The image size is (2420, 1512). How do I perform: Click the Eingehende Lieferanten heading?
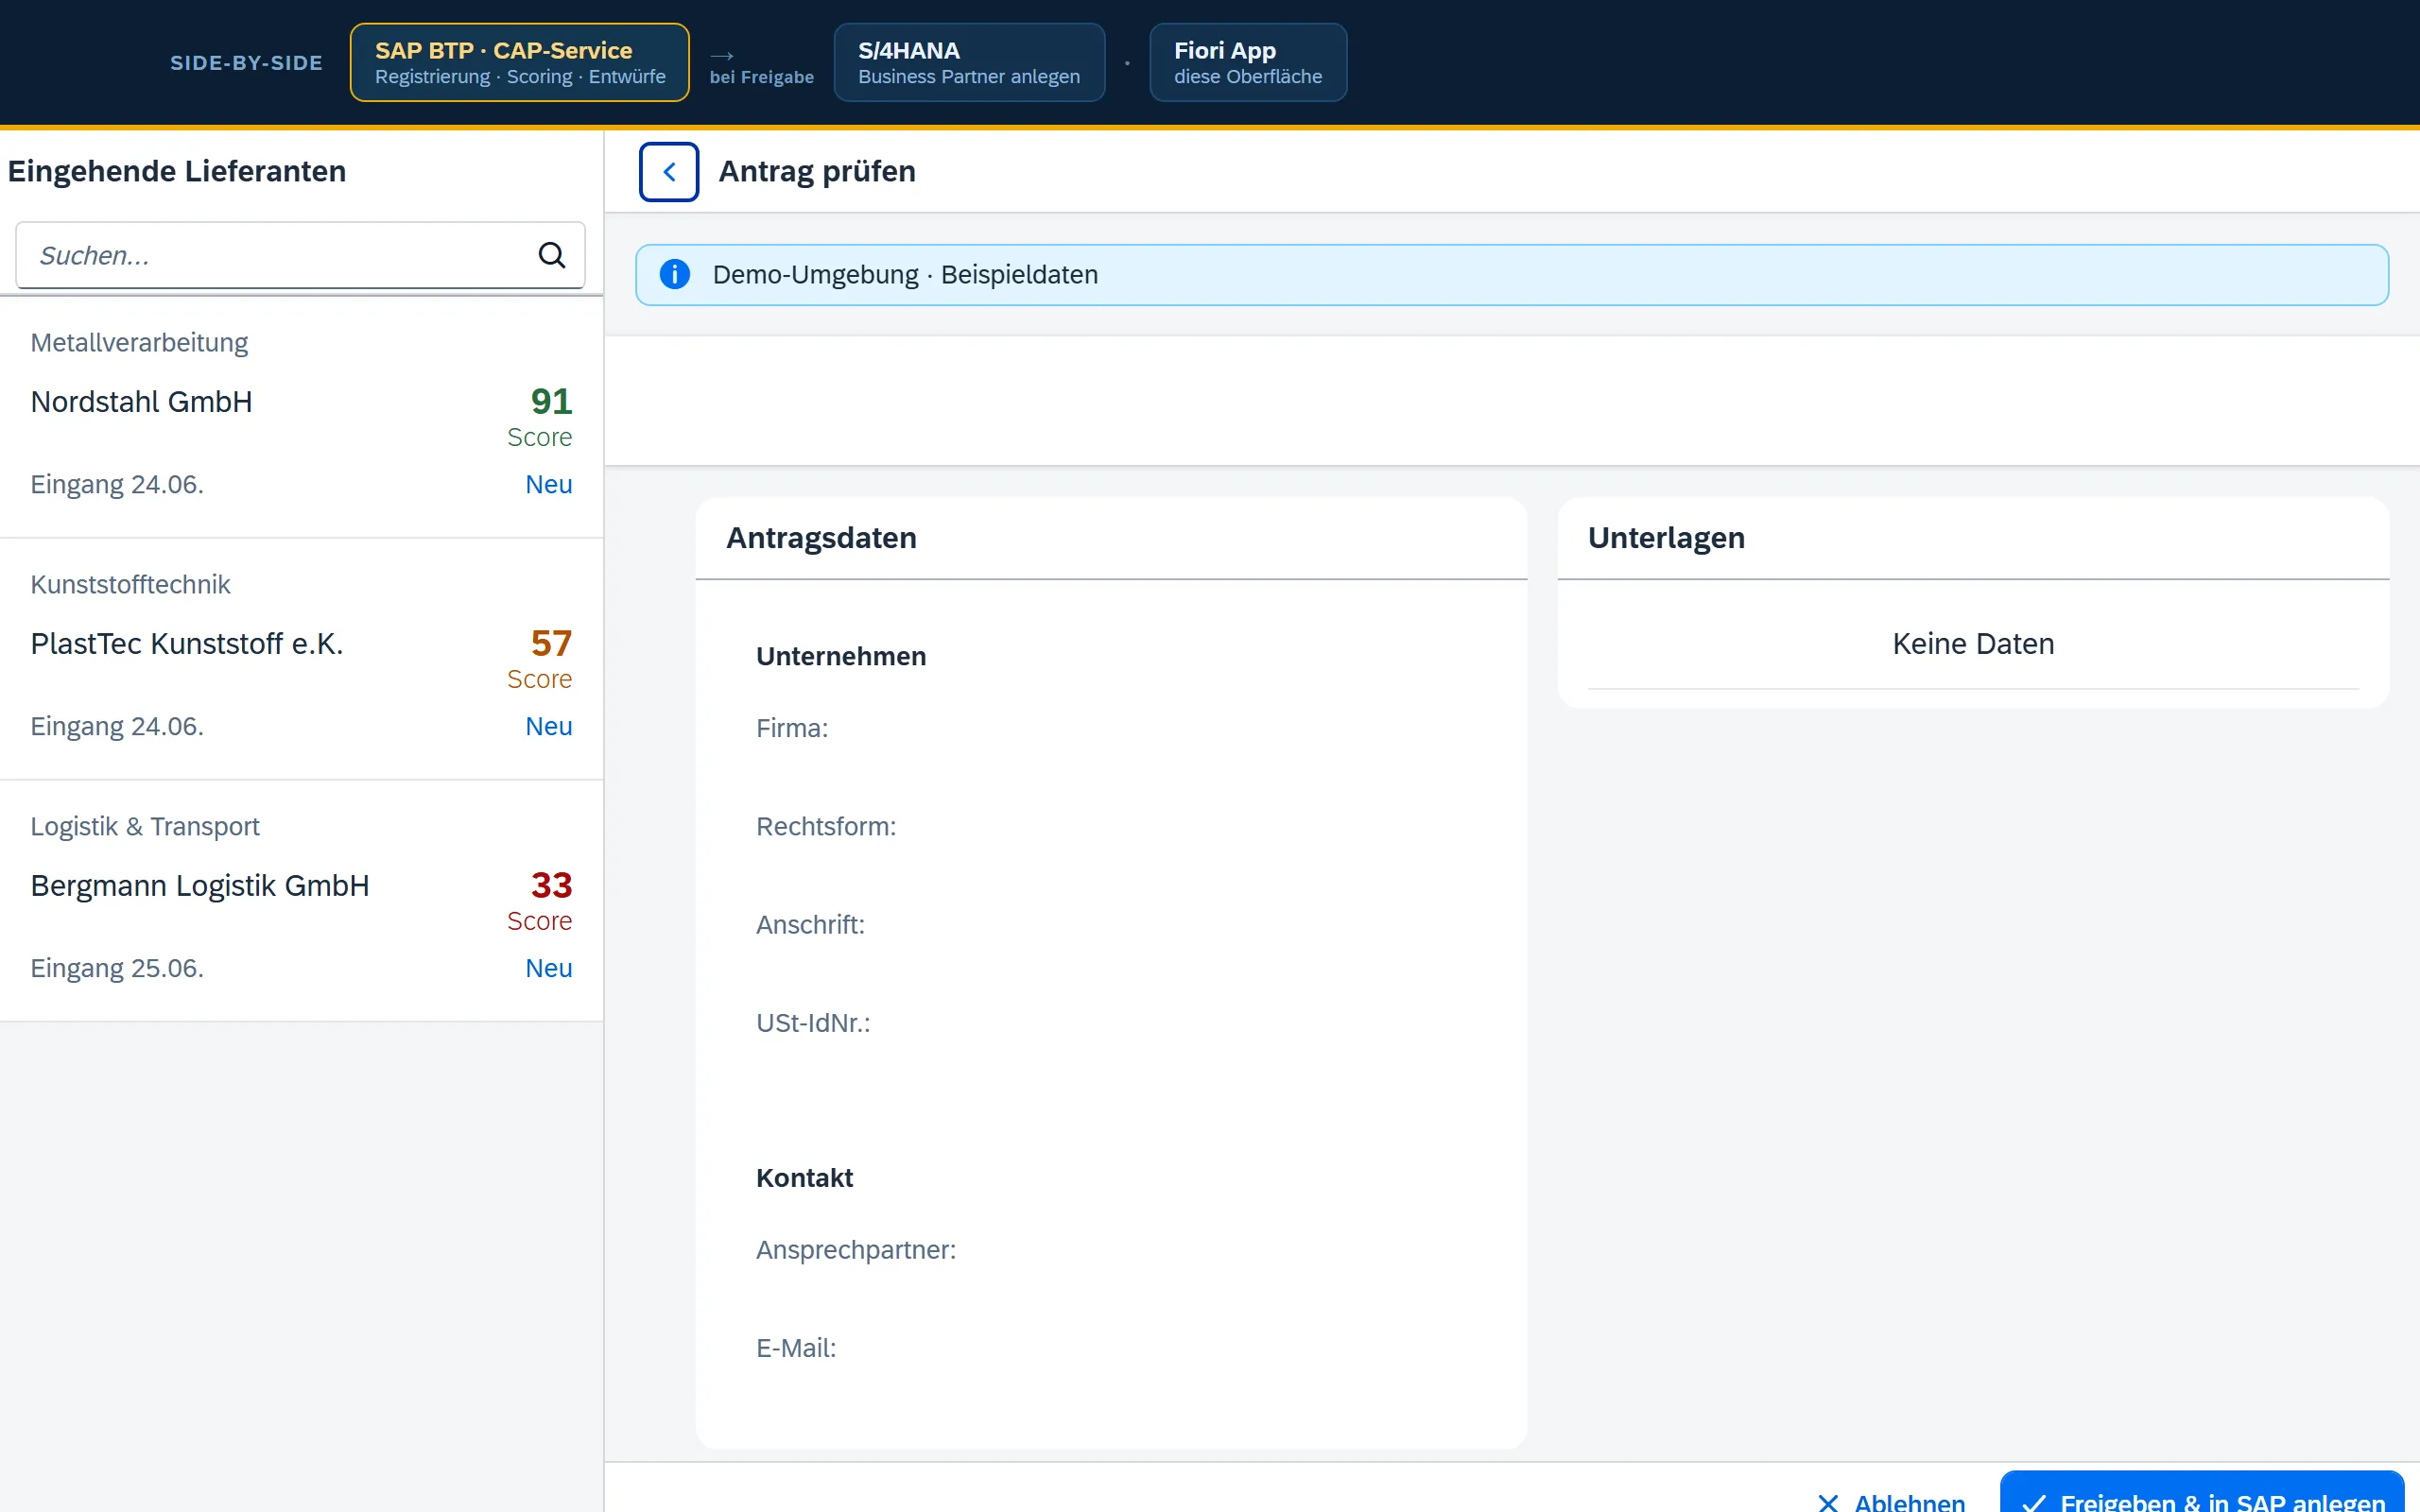[x=177, y=171]
